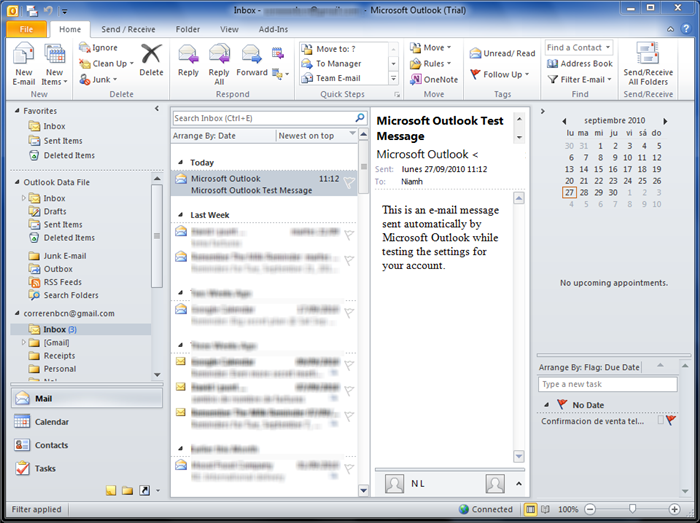Open the Receipts folder
The width and height of the screenshot is (700, 523).
point(59,356)
